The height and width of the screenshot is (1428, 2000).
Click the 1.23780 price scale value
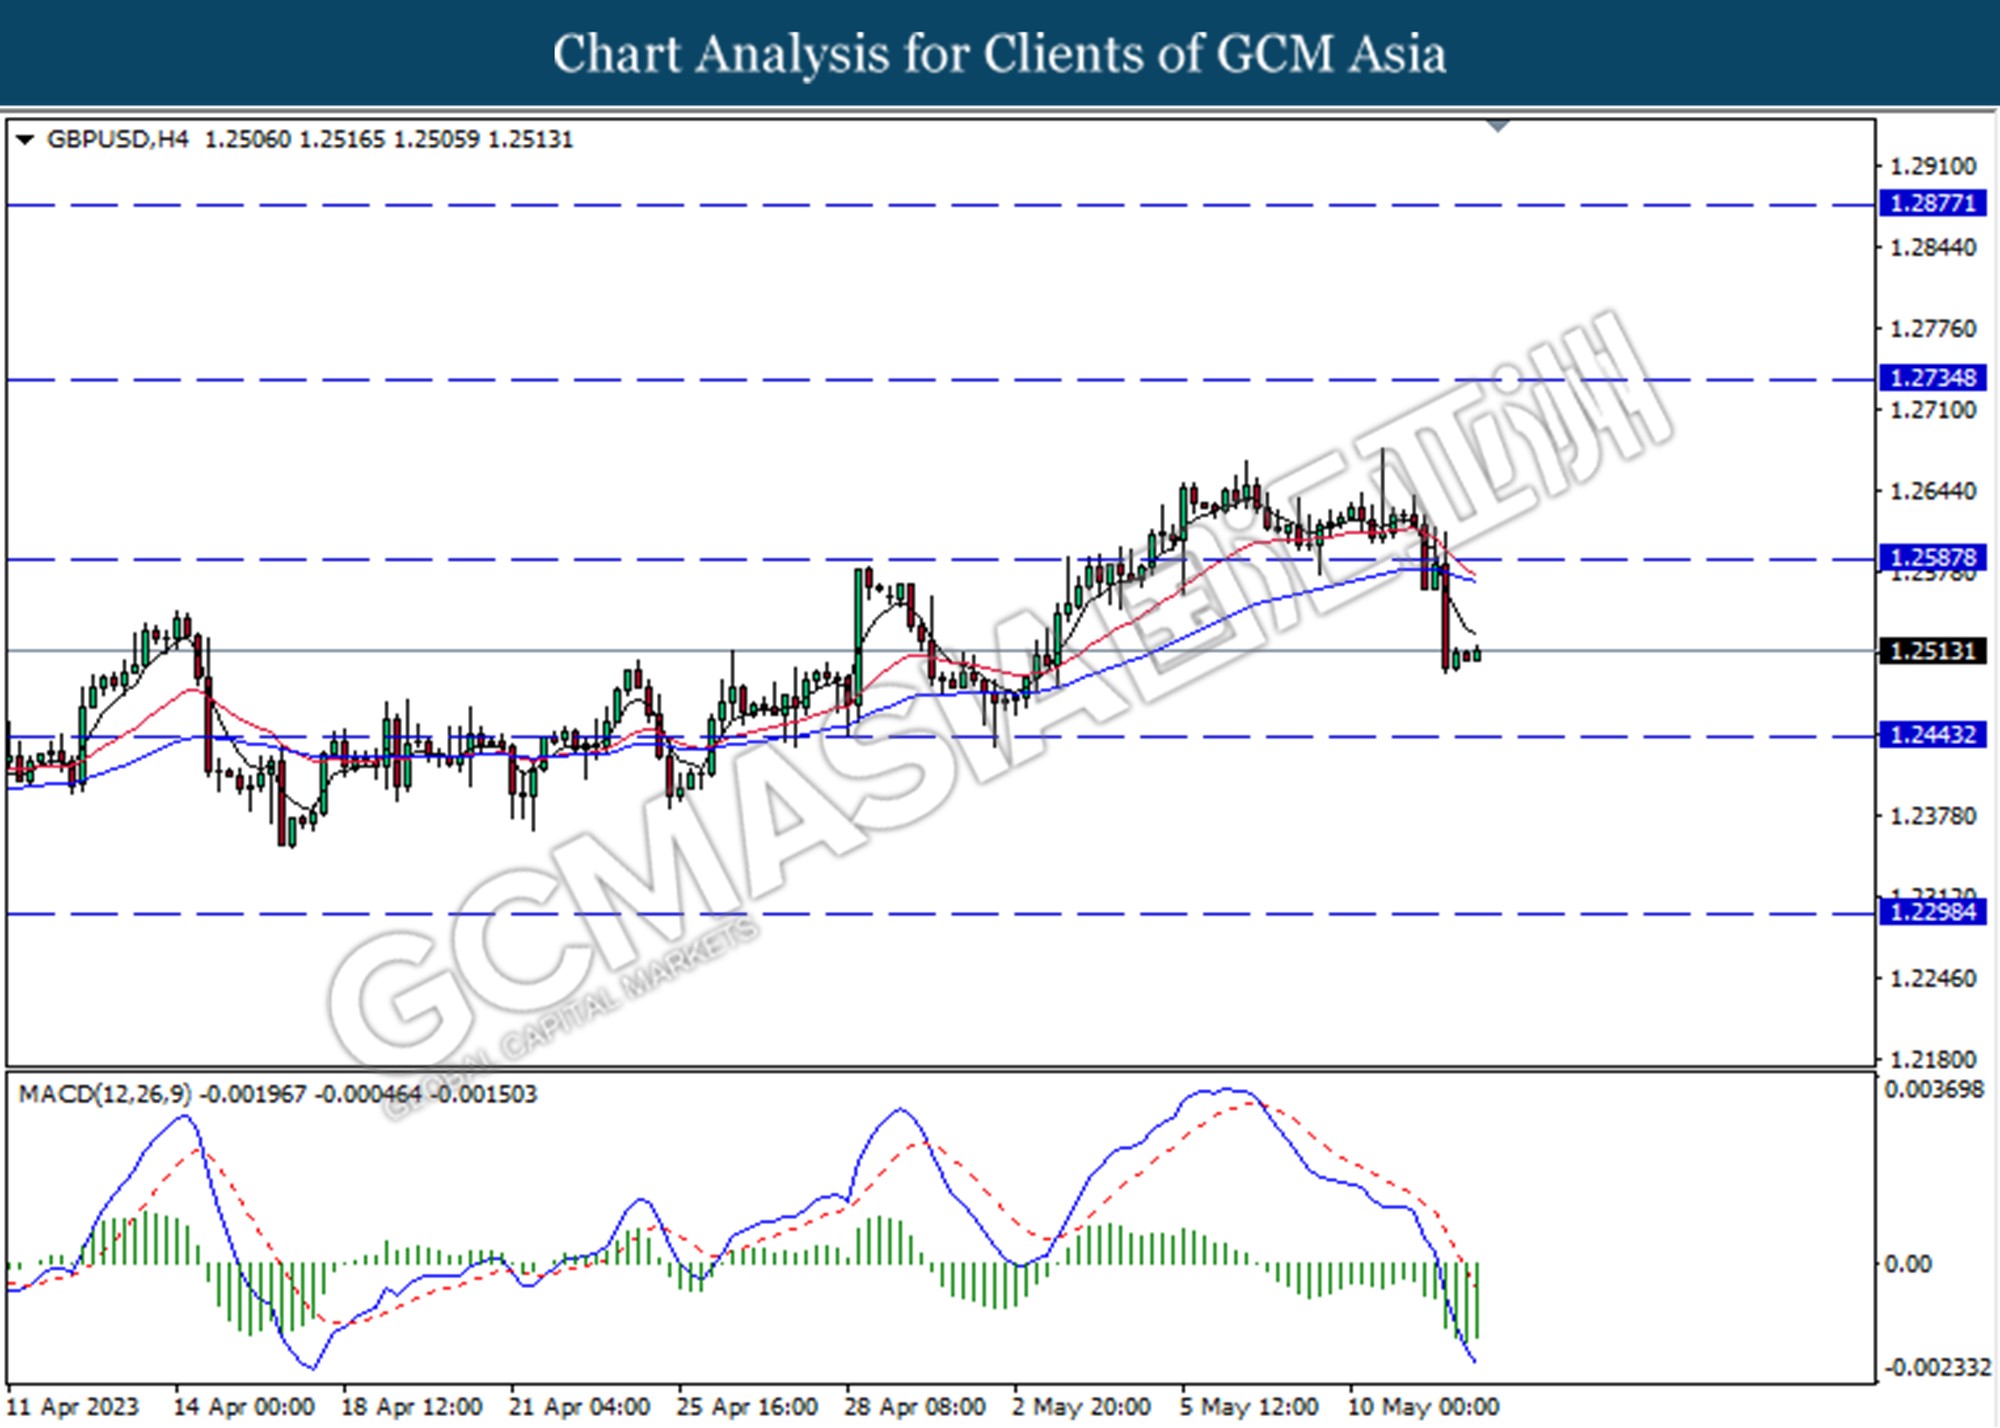pyautogui.click(x=1933, y=817)
